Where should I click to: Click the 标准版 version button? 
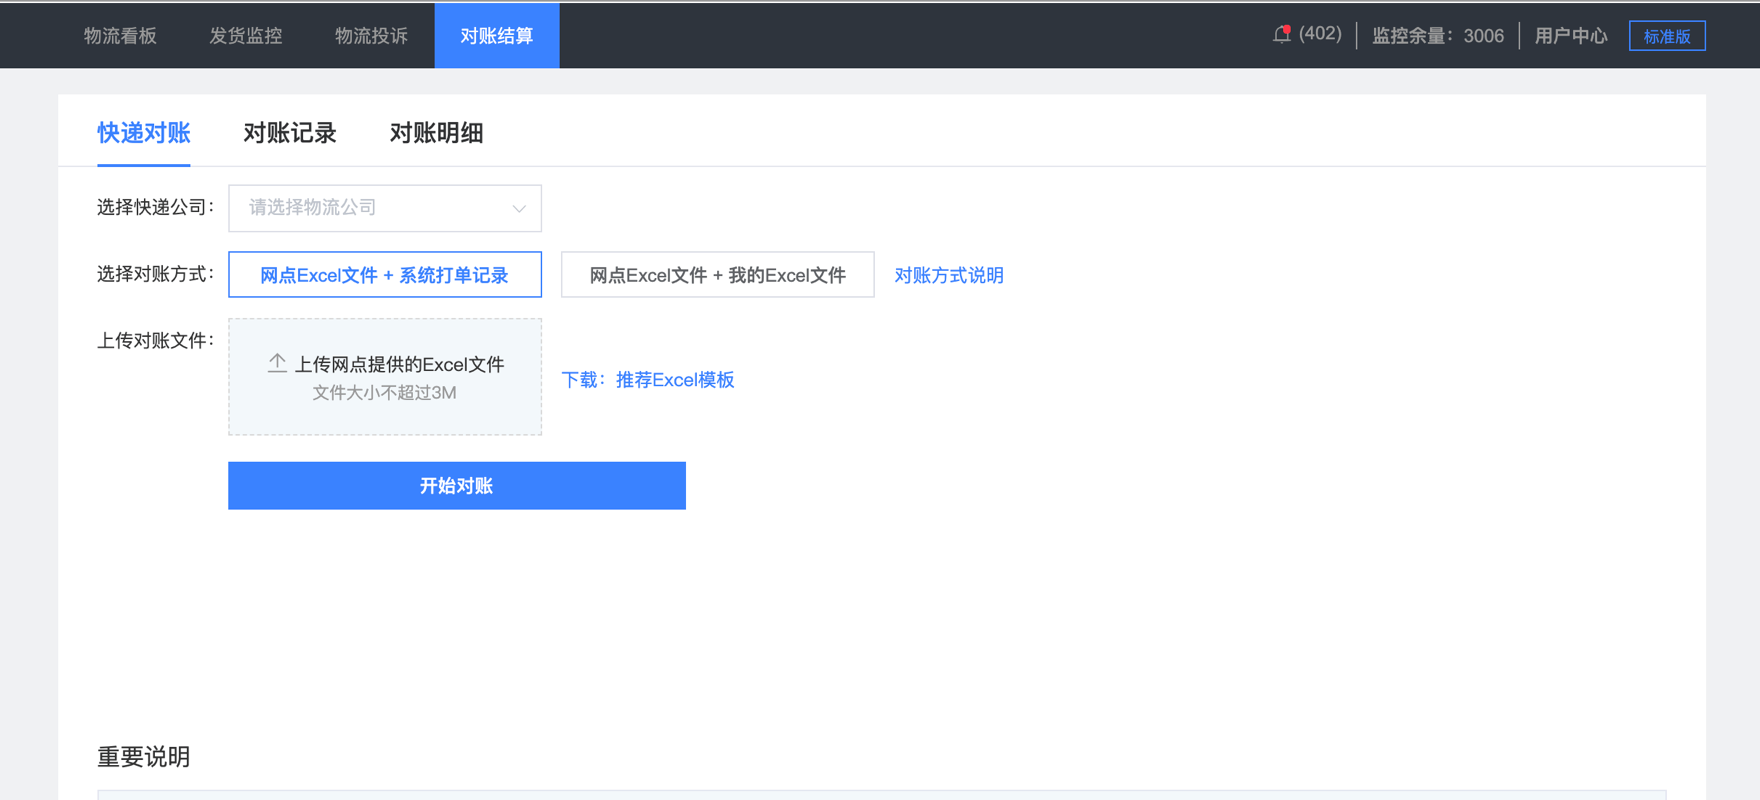[x=1666, y=36]
